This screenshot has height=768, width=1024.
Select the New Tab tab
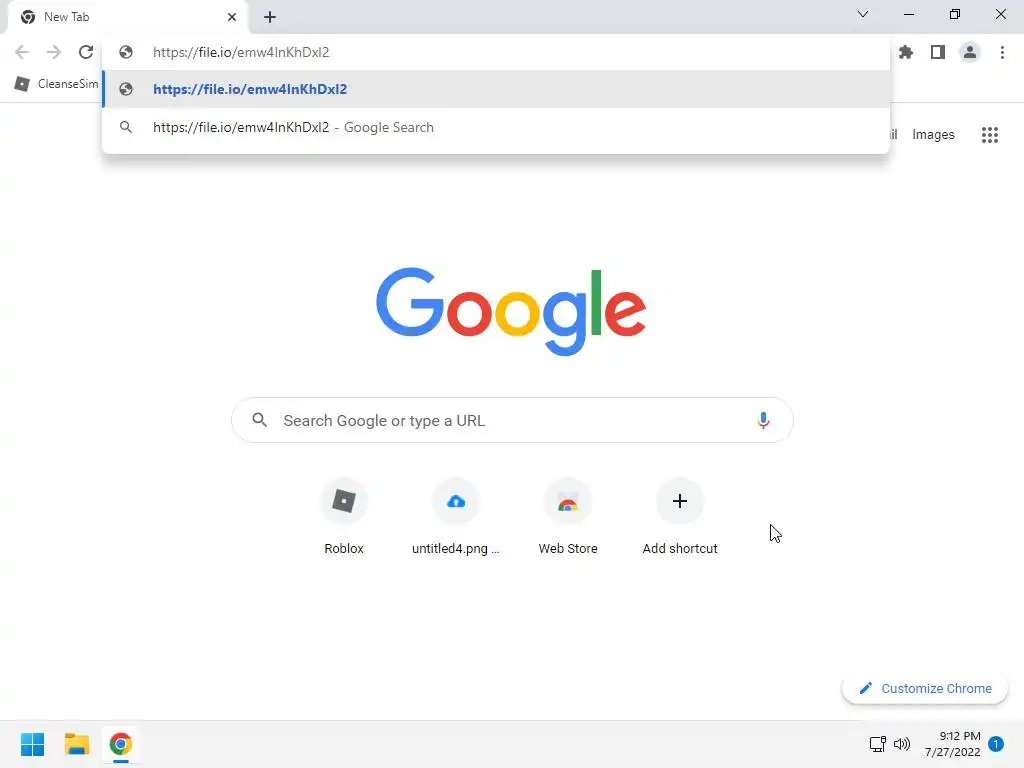point(128,17)
